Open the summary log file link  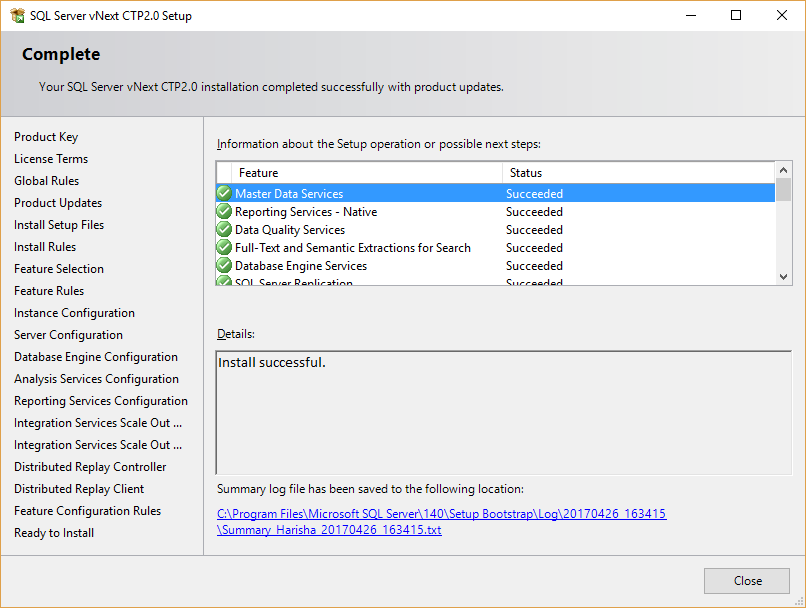(x=442, y=522)
